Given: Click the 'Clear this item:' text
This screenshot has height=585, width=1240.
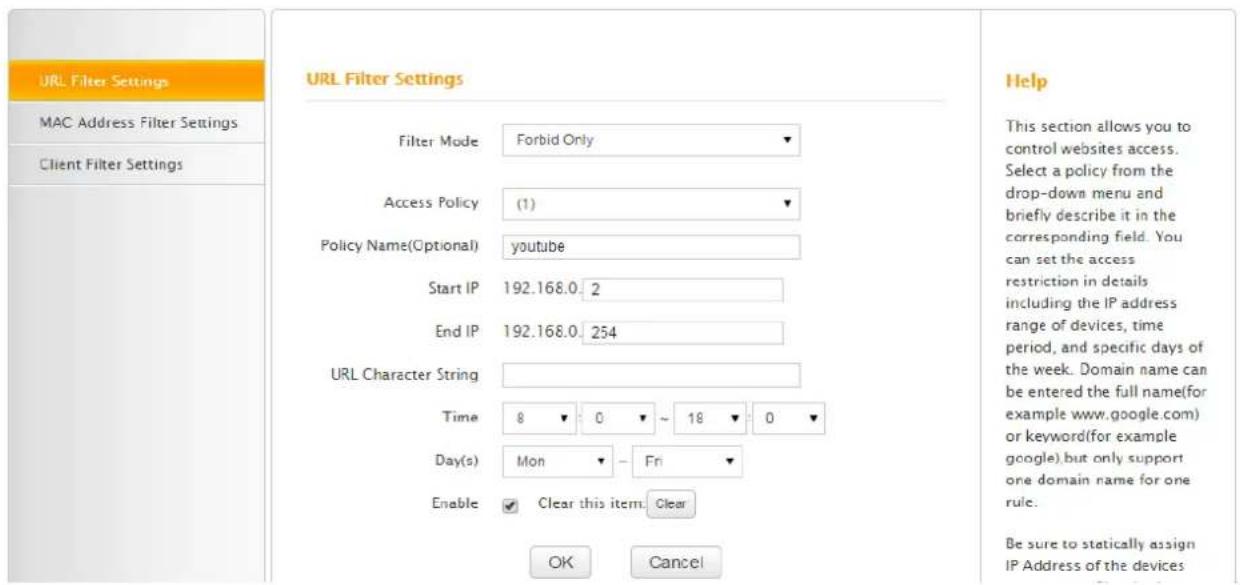Looking at the screenshot, I should click(591, 505).
